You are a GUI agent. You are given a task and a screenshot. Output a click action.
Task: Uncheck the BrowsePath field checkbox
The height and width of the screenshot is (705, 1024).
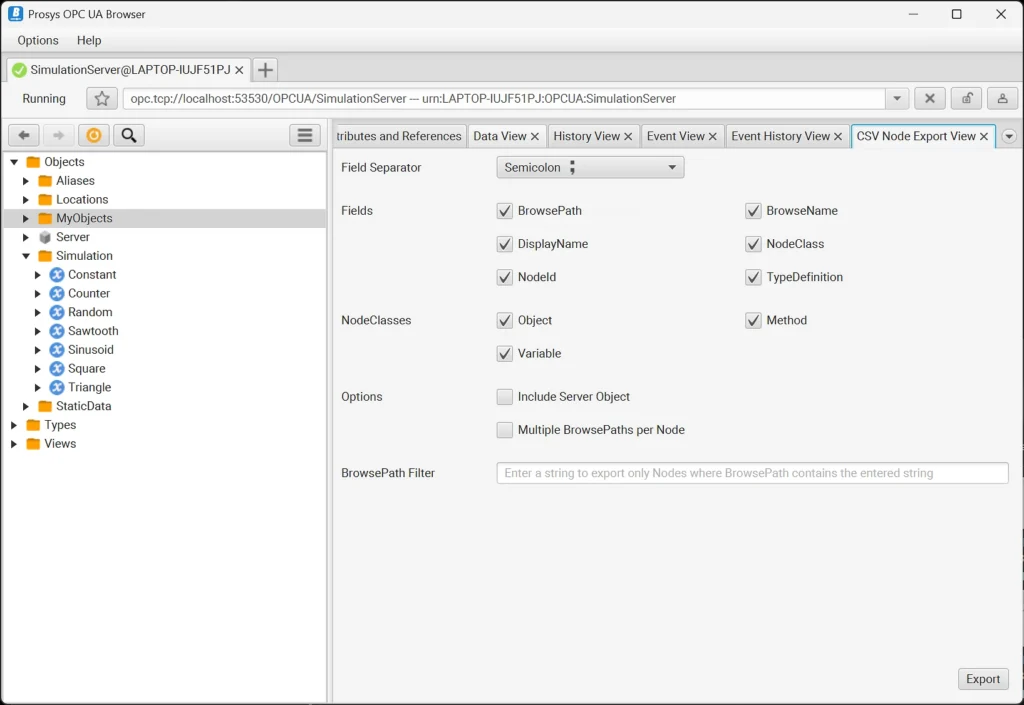tap(505, 211)
